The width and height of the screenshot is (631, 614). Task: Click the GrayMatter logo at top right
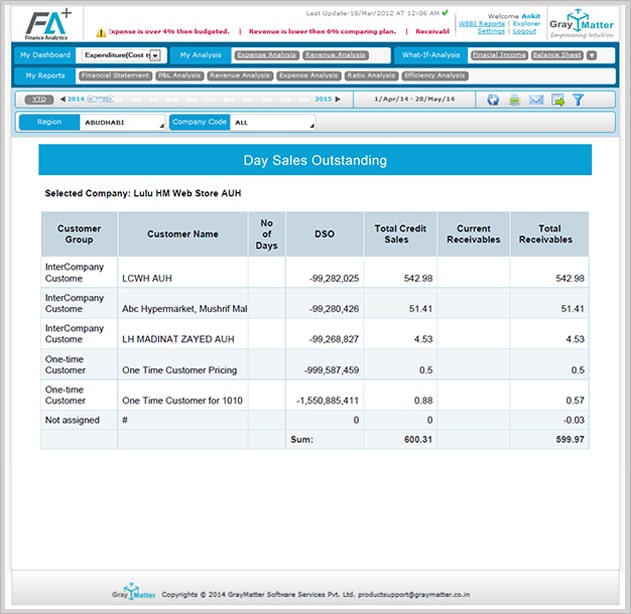tap(581, 24)
